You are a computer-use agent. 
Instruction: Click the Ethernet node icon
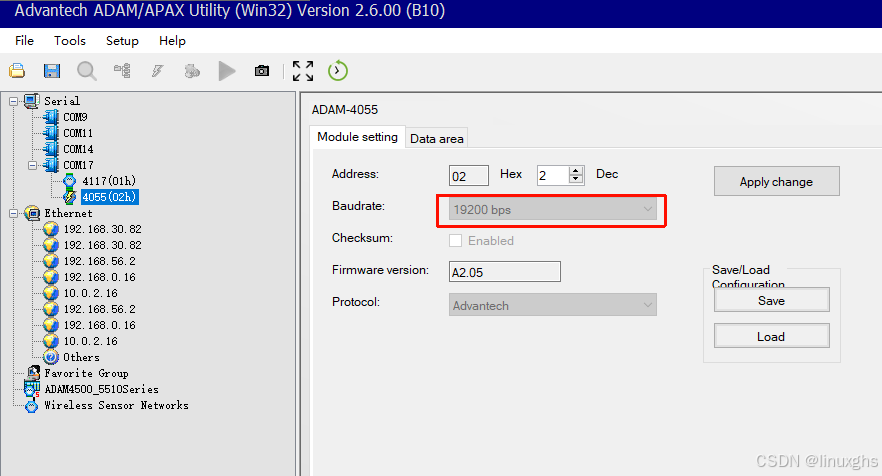(x=32, y=213)
